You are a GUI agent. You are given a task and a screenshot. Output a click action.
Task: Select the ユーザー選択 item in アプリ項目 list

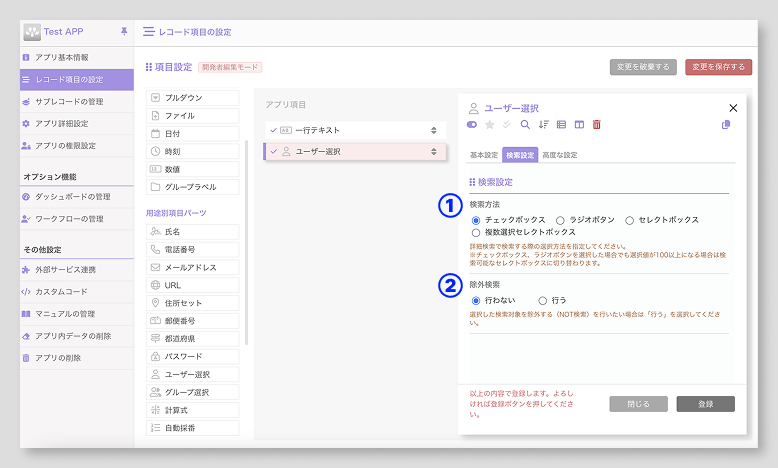click(355, 151)
